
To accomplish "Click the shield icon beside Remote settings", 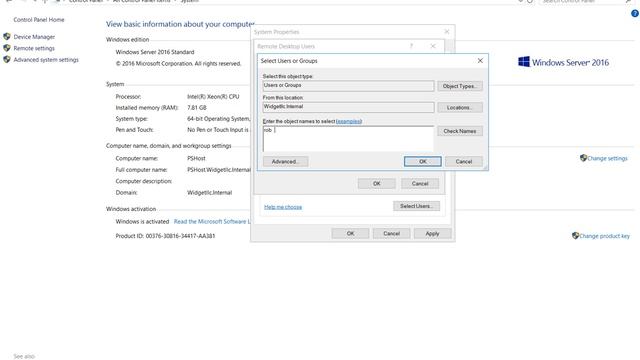I will pyautogui.click(x=7, y=48).
